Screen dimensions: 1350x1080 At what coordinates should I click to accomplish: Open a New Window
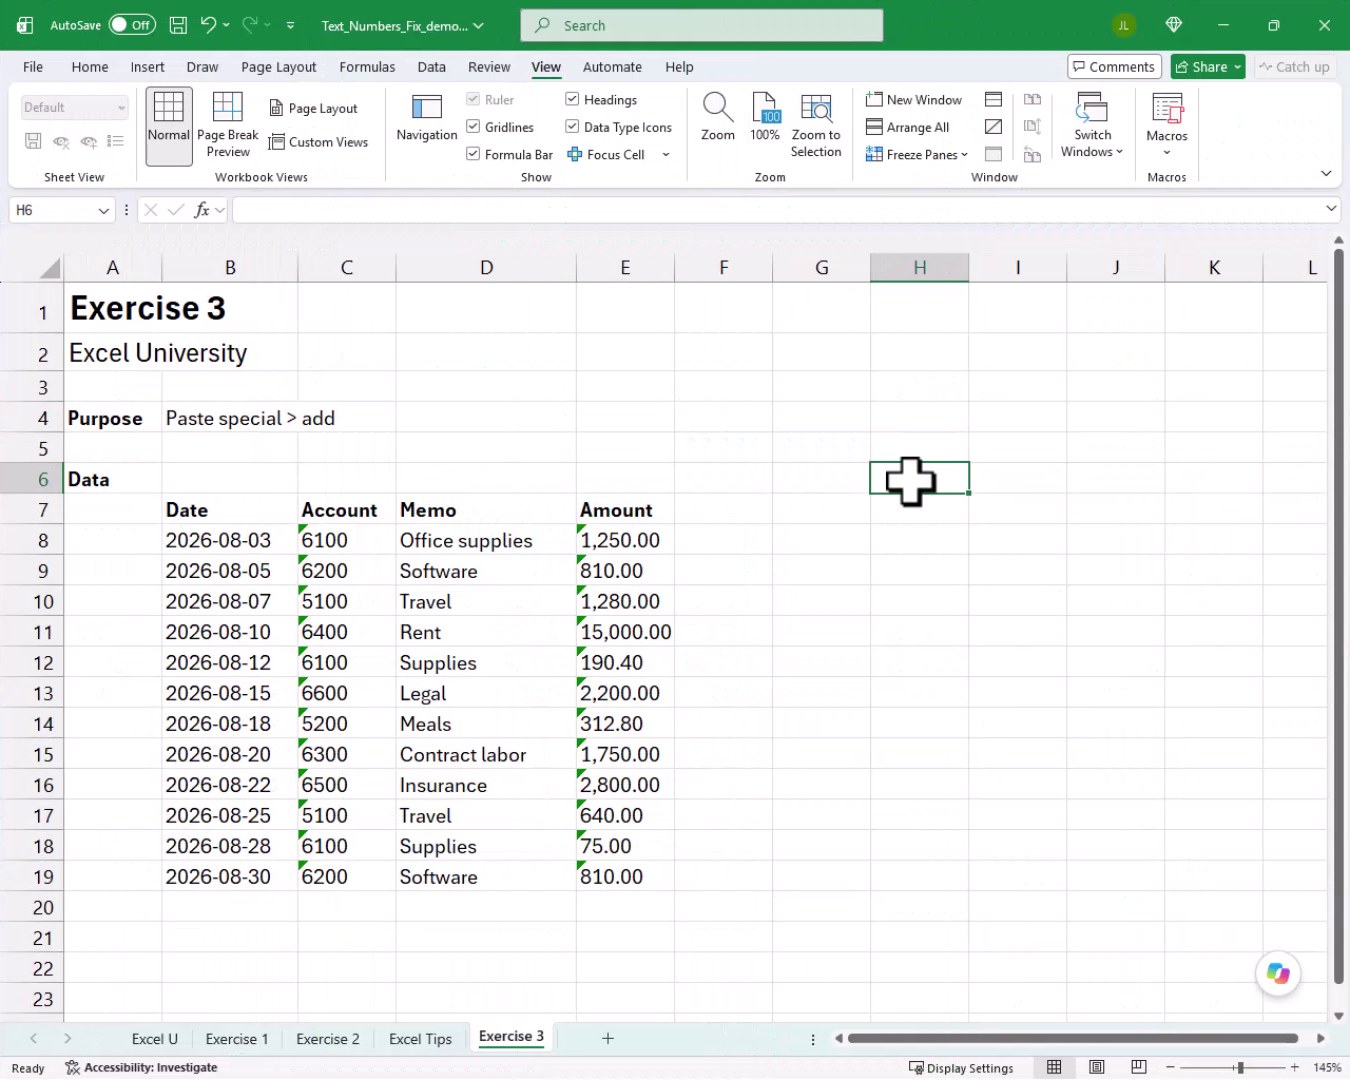(914, 100)
